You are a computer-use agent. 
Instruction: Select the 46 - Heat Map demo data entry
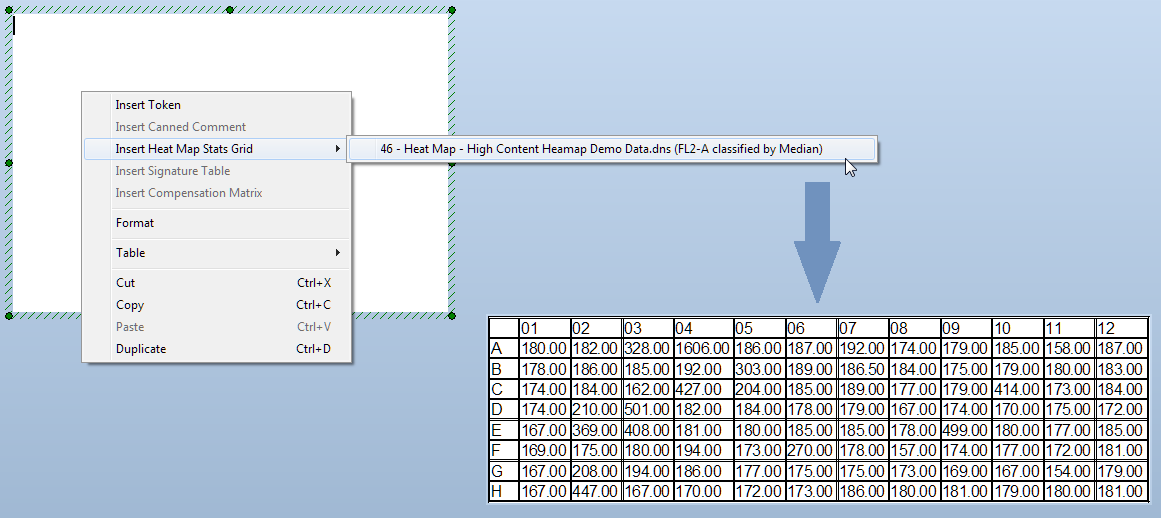pyautogui.click(x=600, y=149)
